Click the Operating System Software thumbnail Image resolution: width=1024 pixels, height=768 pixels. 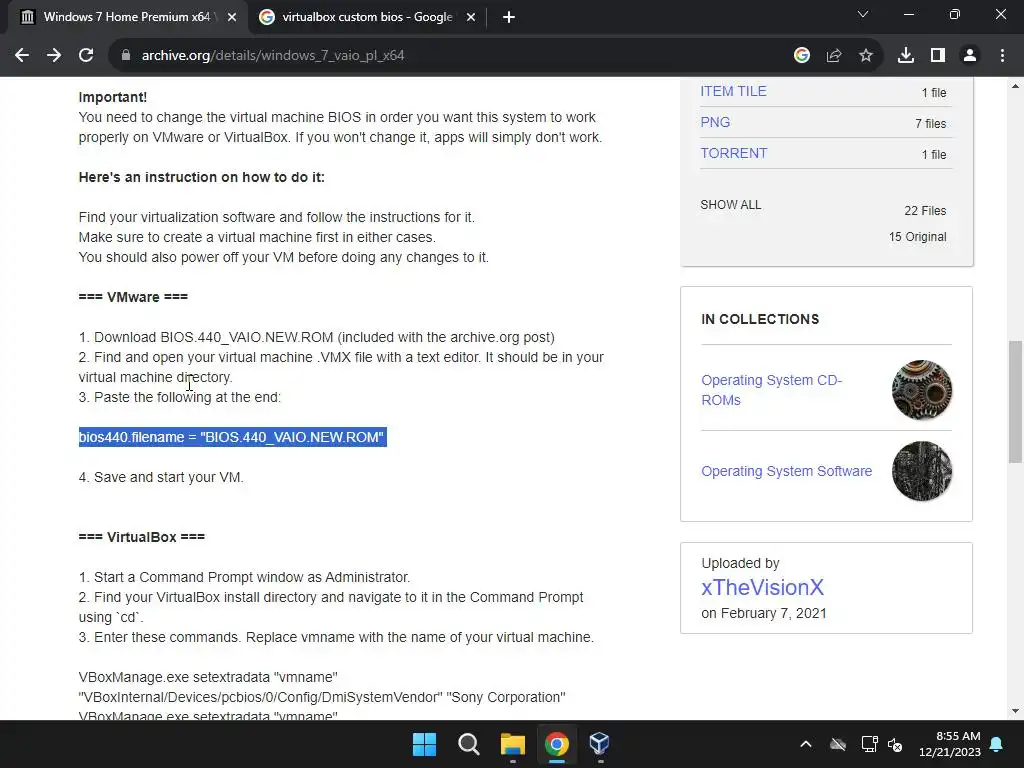[921, 471]
